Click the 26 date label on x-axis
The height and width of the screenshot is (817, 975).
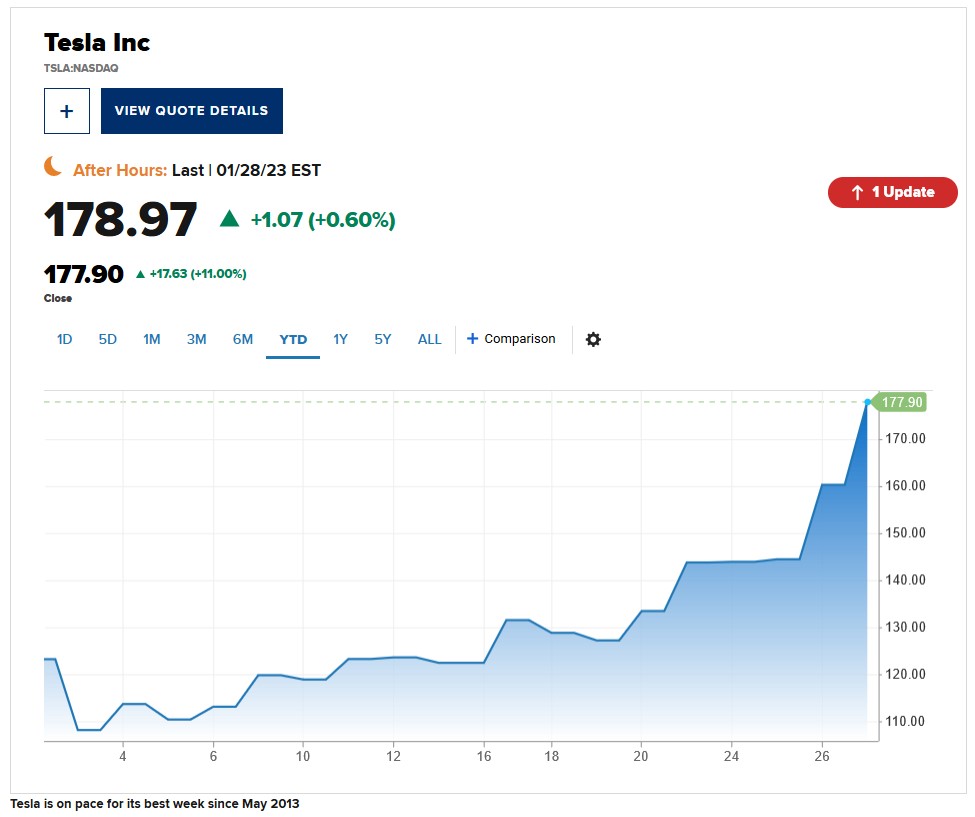pos(822,756)
